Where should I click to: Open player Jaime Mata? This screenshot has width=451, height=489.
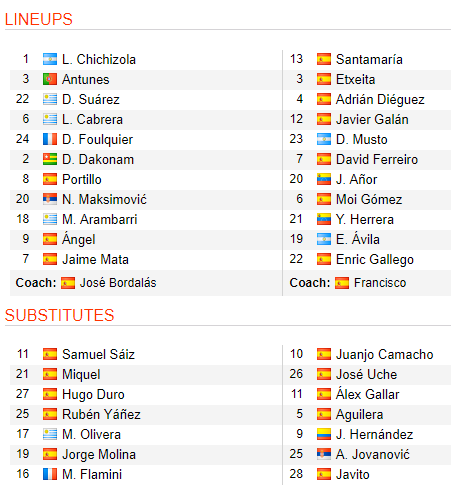[95, 259]
